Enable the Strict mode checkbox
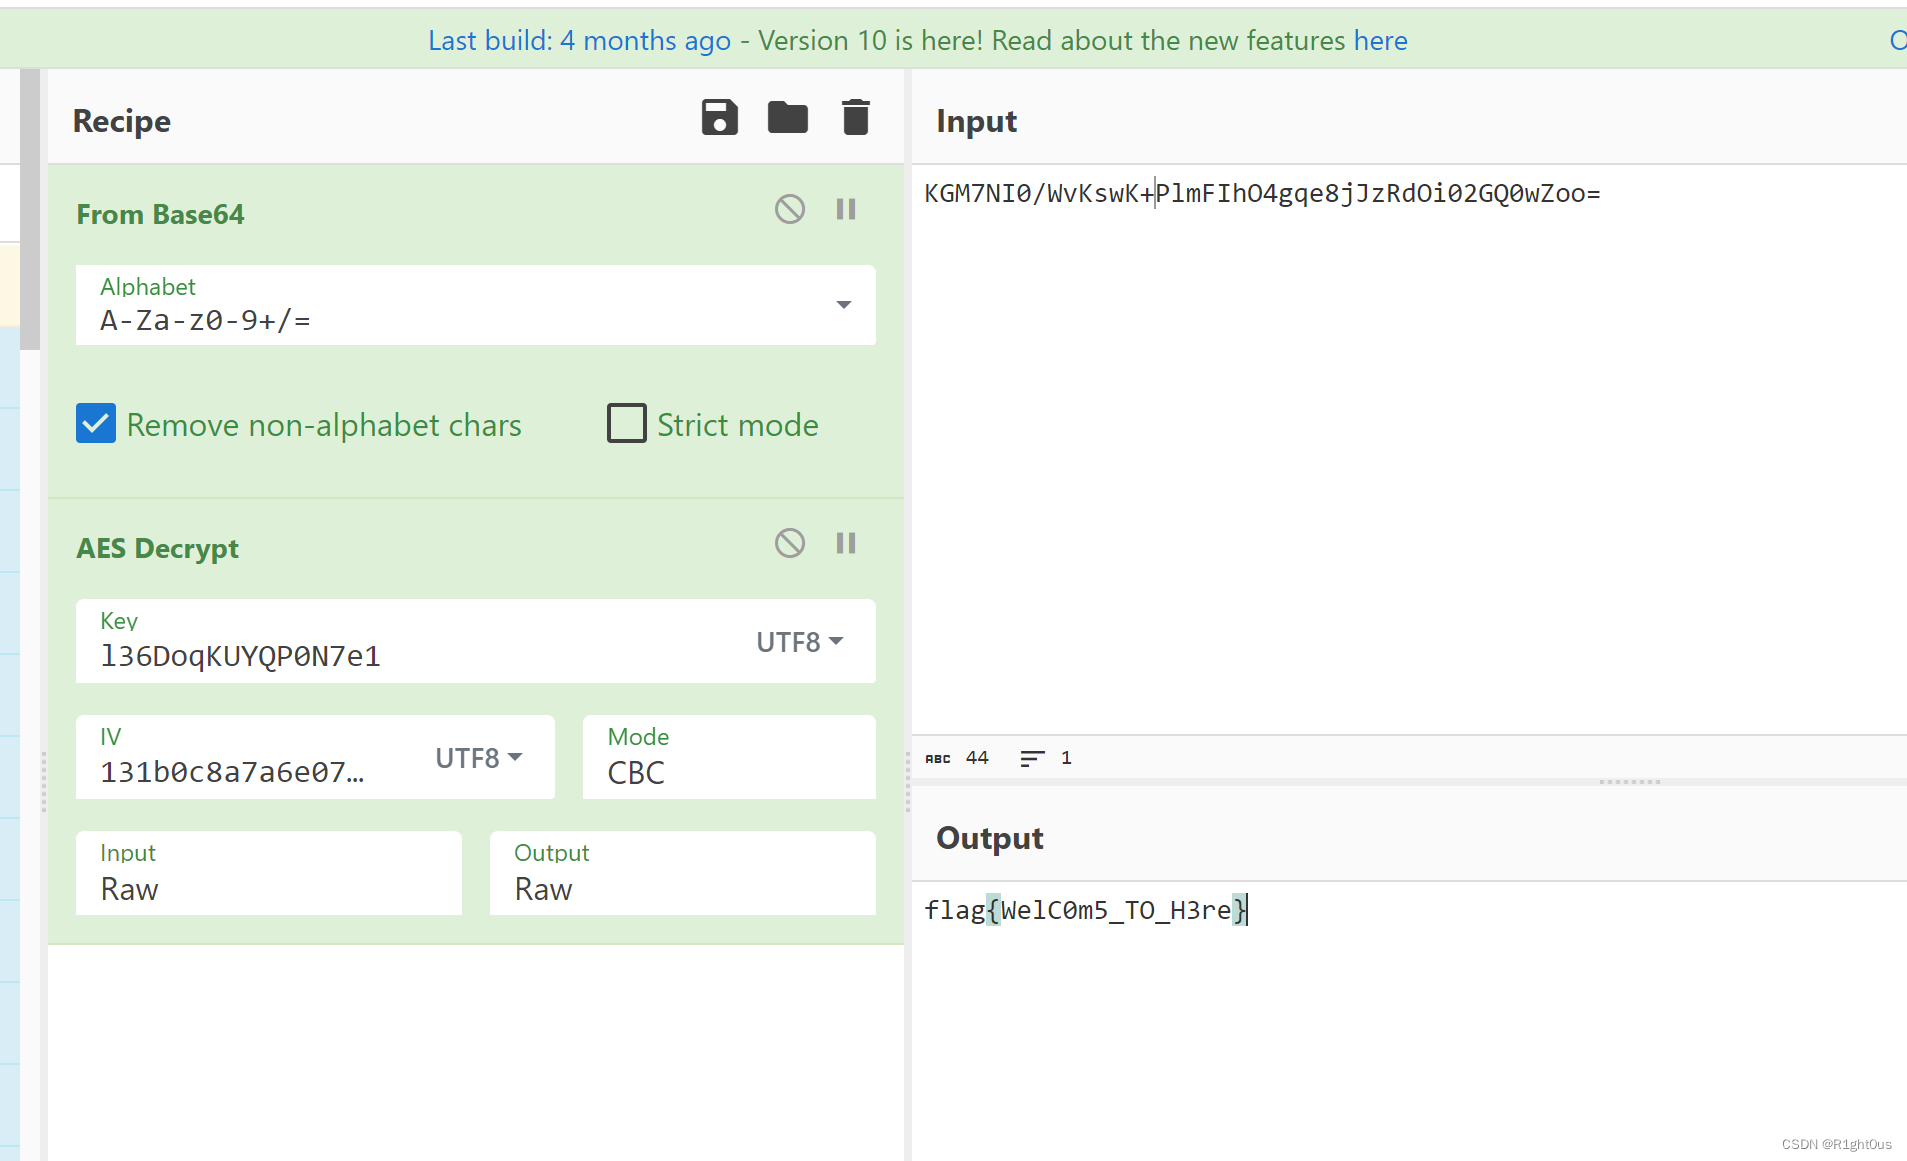 tap(627, 424)
